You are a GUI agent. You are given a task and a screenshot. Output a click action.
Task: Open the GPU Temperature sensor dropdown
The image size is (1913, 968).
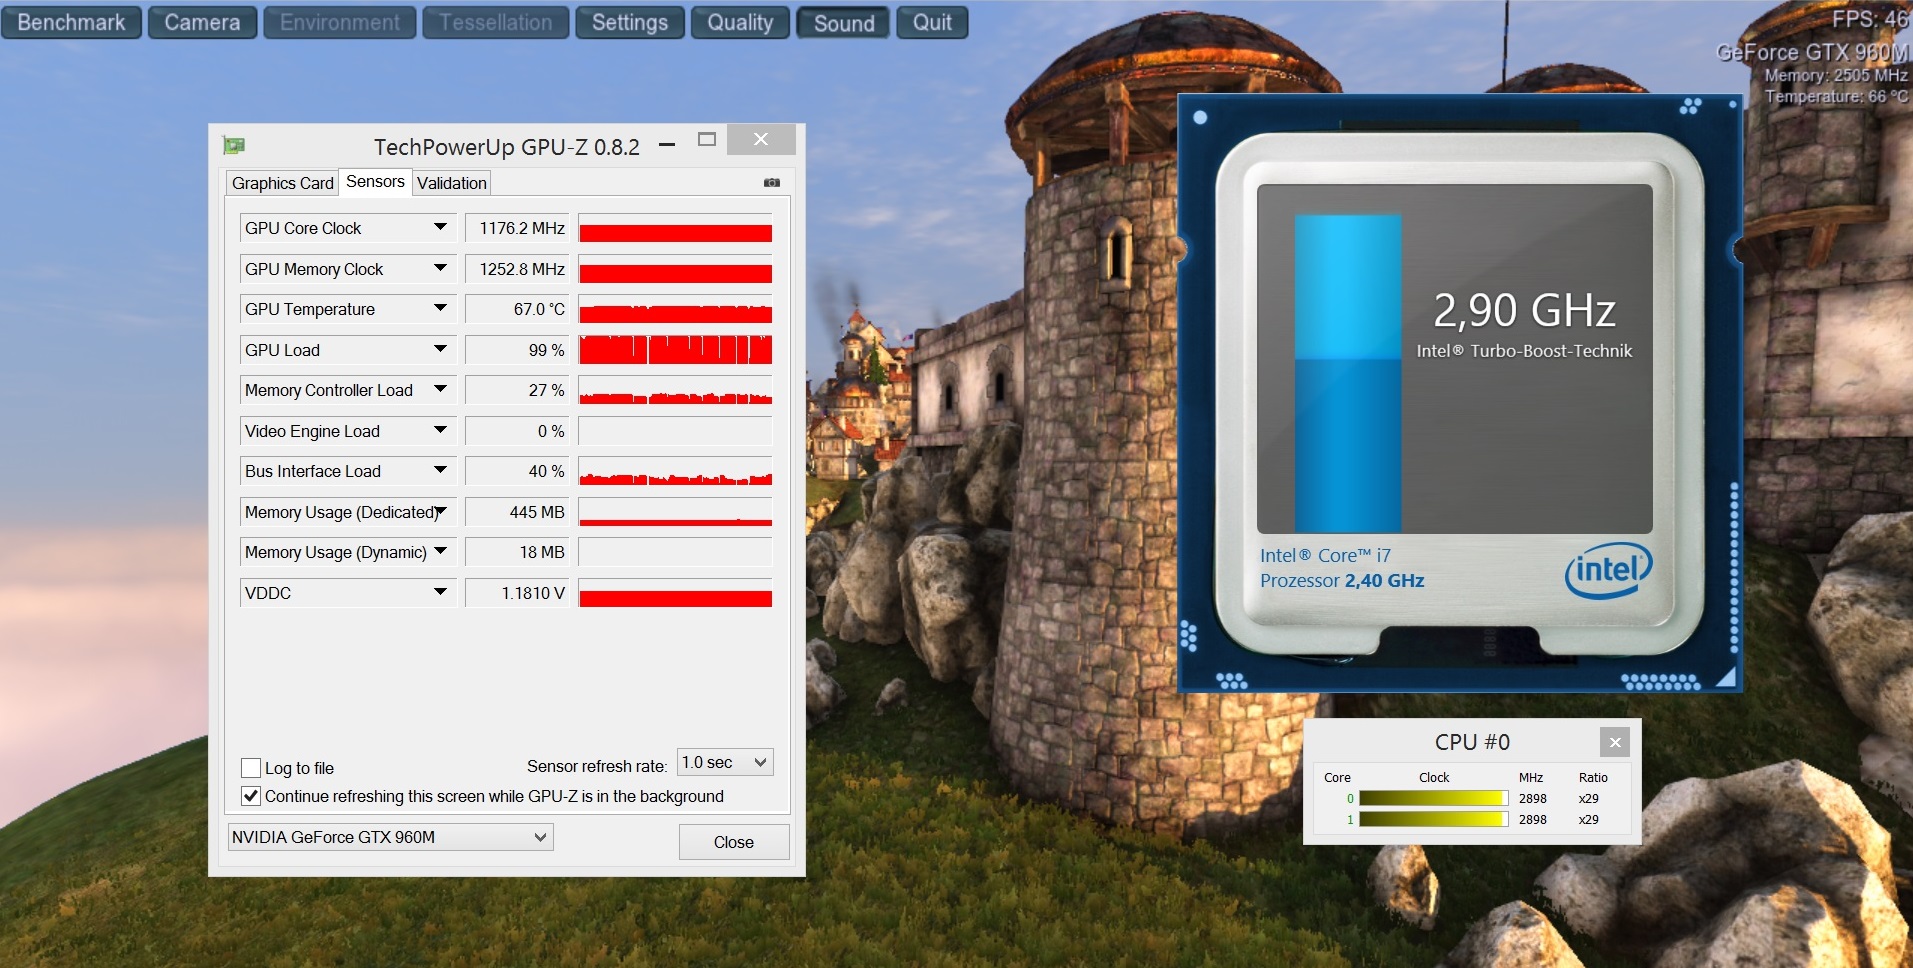pyautogui.click(x=440, y=309)
